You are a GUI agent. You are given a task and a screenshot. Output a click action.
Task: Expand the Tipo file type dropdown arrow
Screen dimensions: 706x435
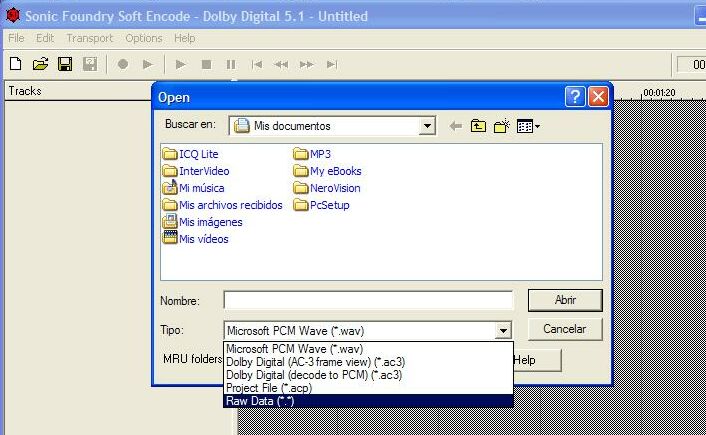(x=503, y=331)
